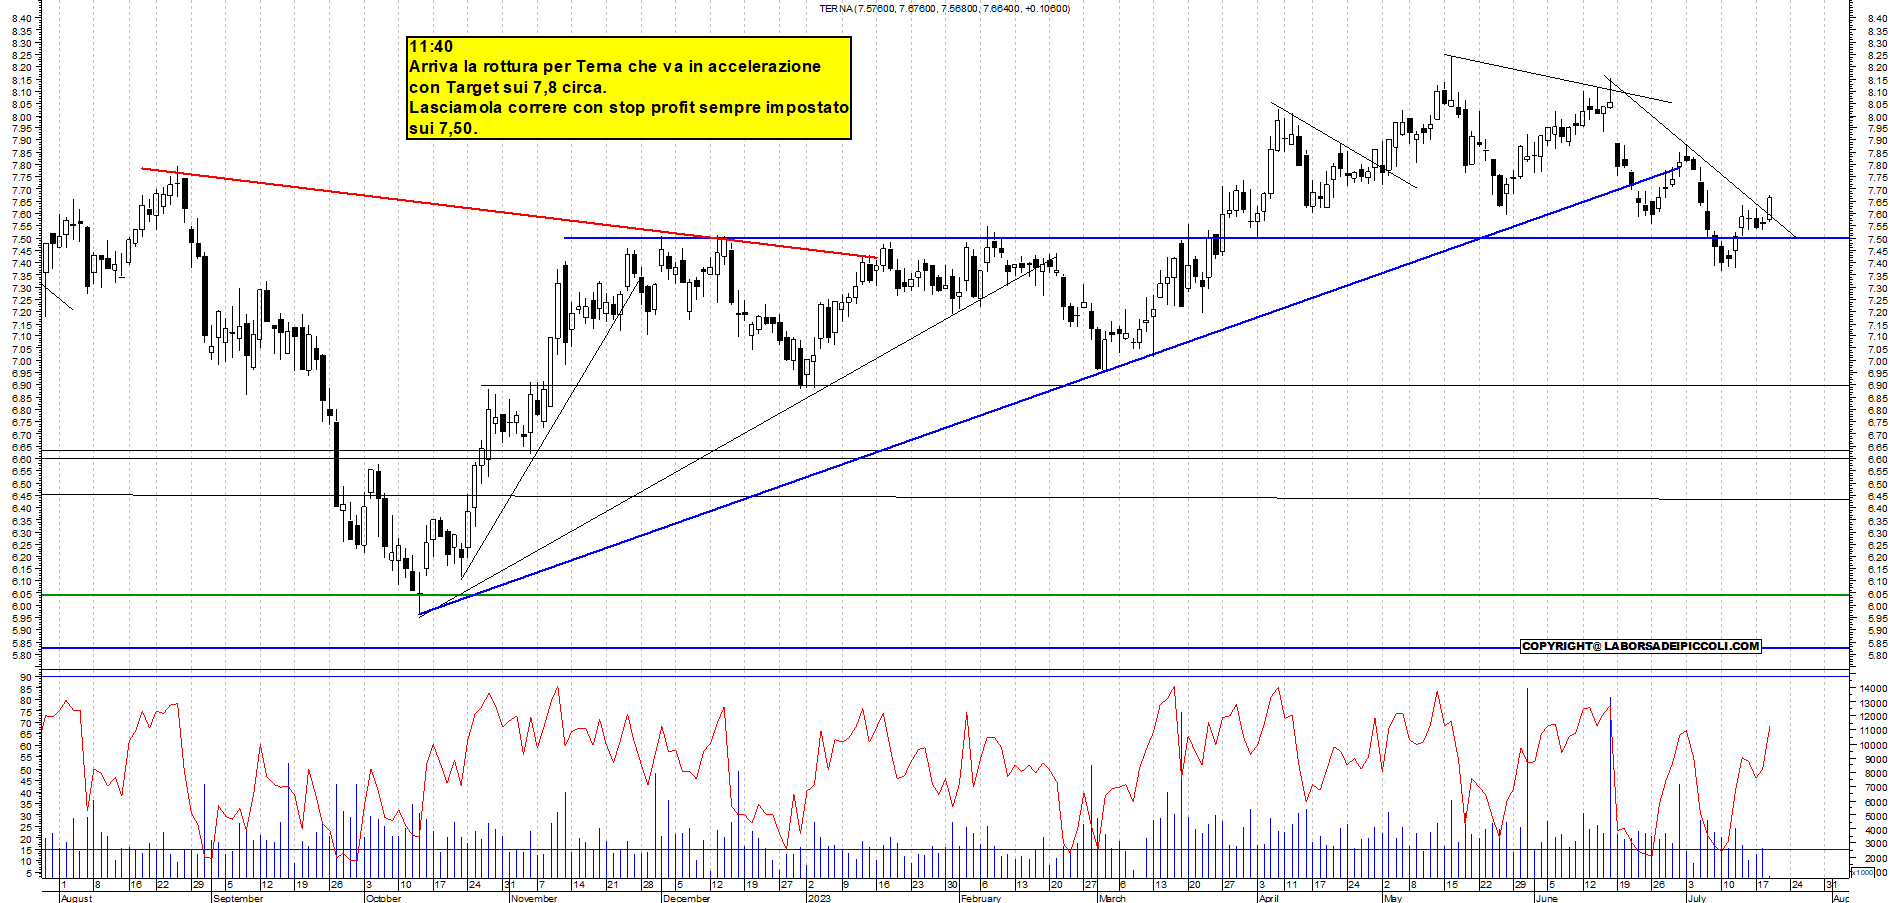This screenshot has width=1890, height=903.
Task: Click the '7000' volume scale value
Action: point(1875,788)
